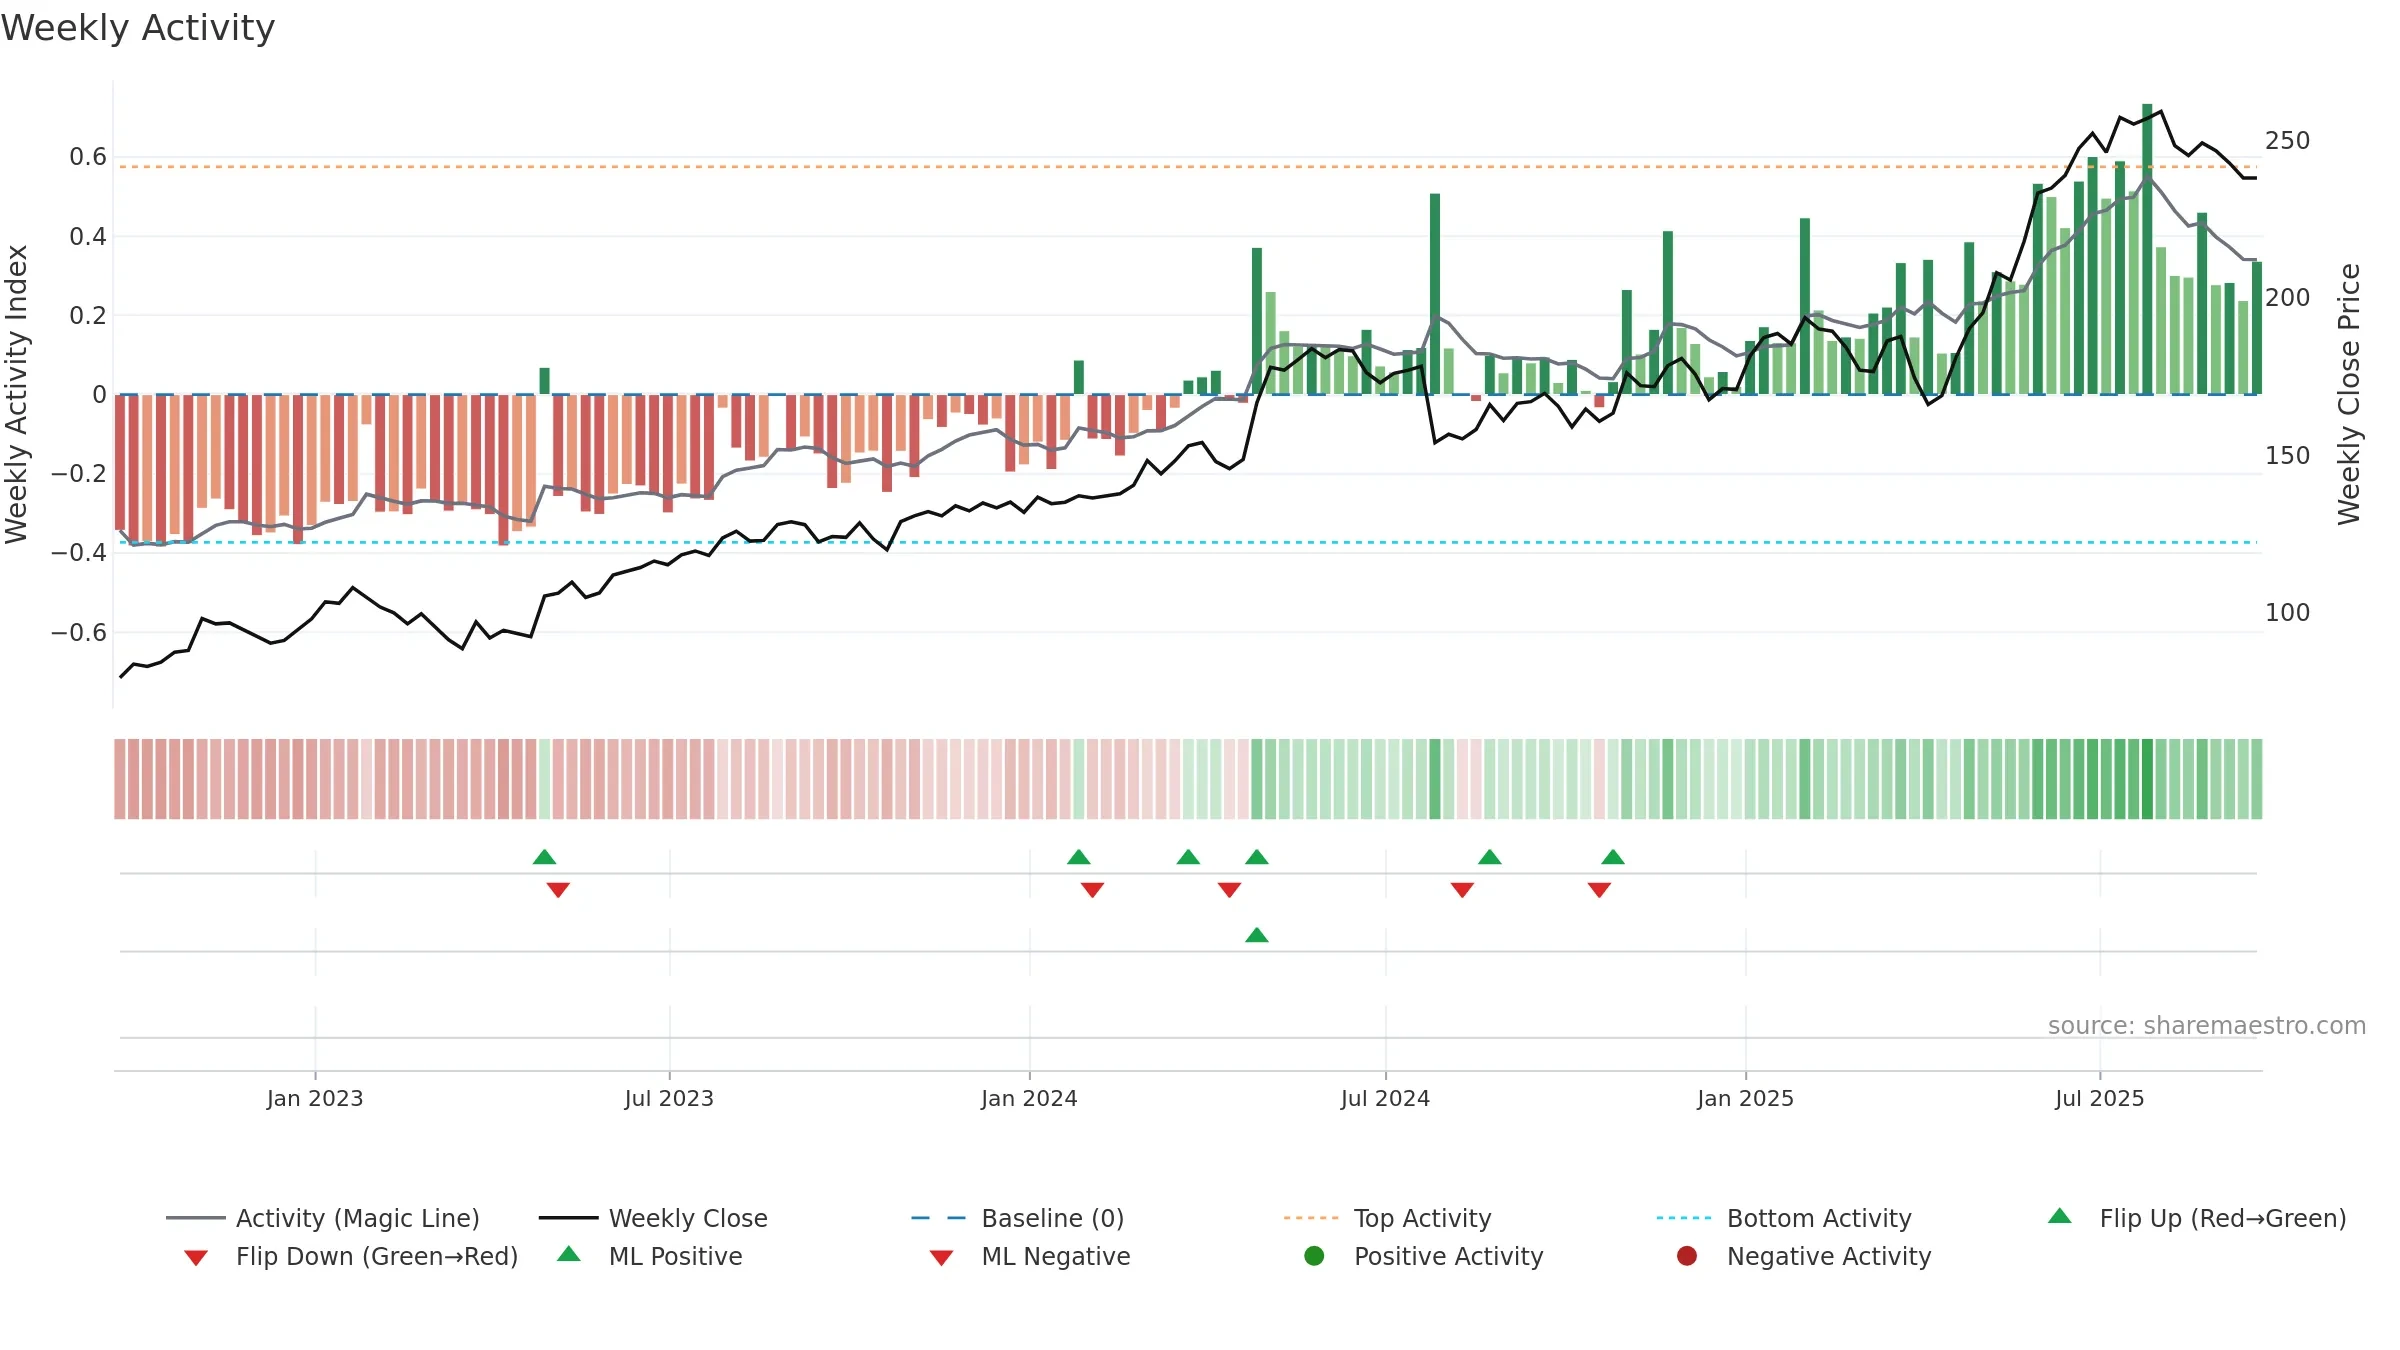The height and width of the screenshot is (1350, 2400).
Task: Click the −0.6 activity axis tick label
Action: pos(79,632)
